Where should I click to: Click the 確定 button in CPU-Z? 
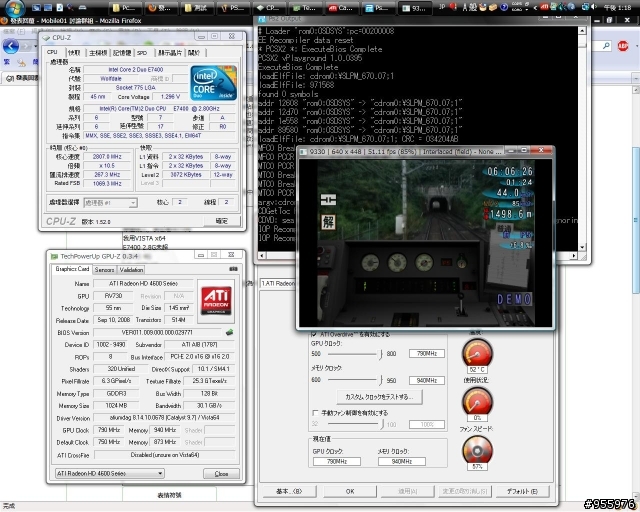(222, 221)
